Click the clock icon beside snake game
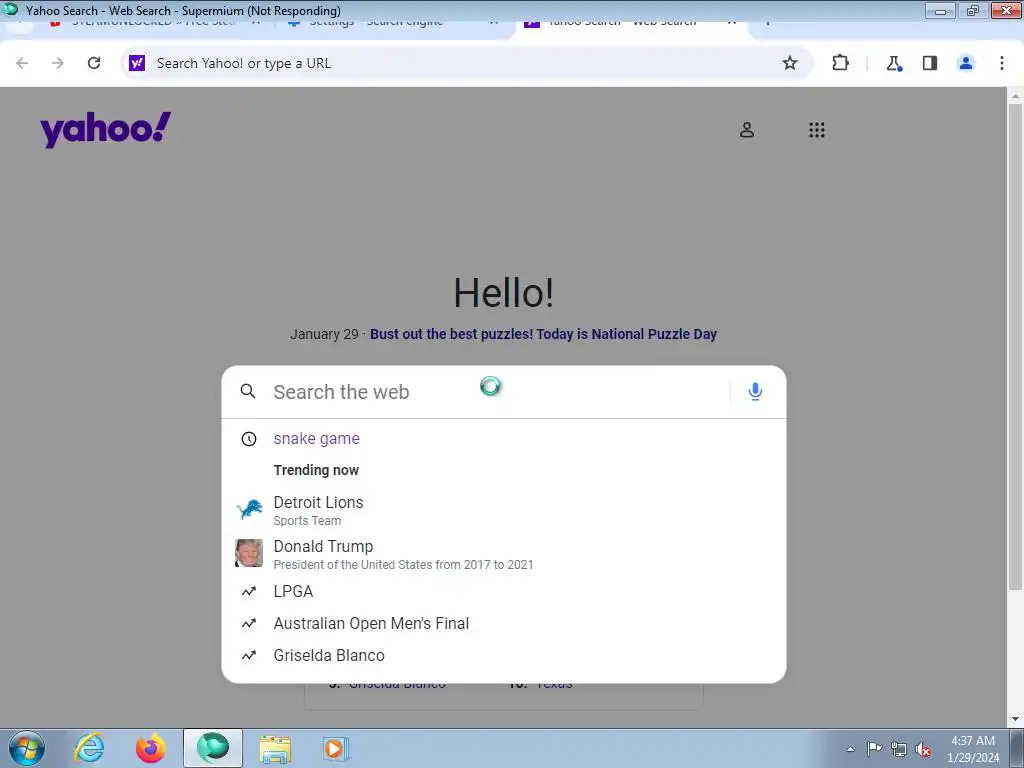 (x=249, y=439)
